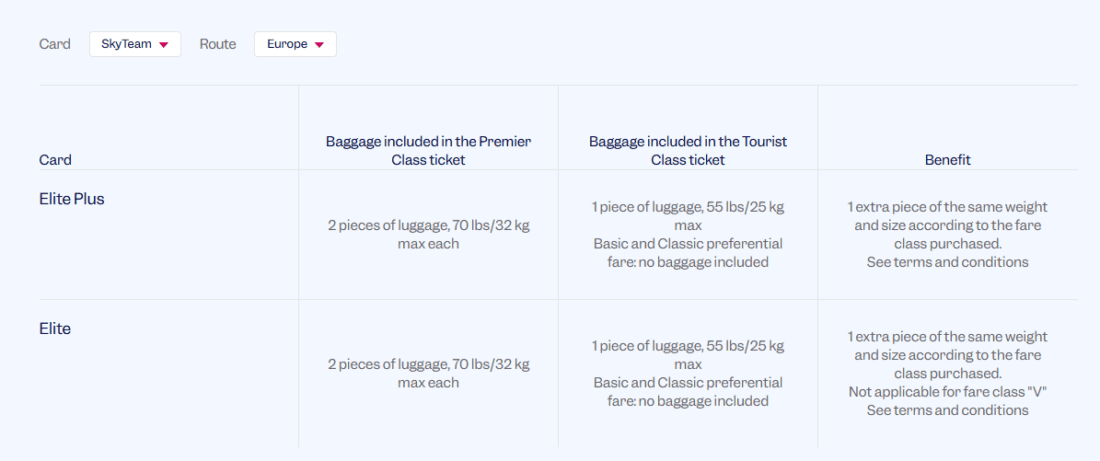Image resolution: width=1100 pixels, height=461 pixels.
Task: Click See terms and conditions for Elite
Action: coord(947,410)
